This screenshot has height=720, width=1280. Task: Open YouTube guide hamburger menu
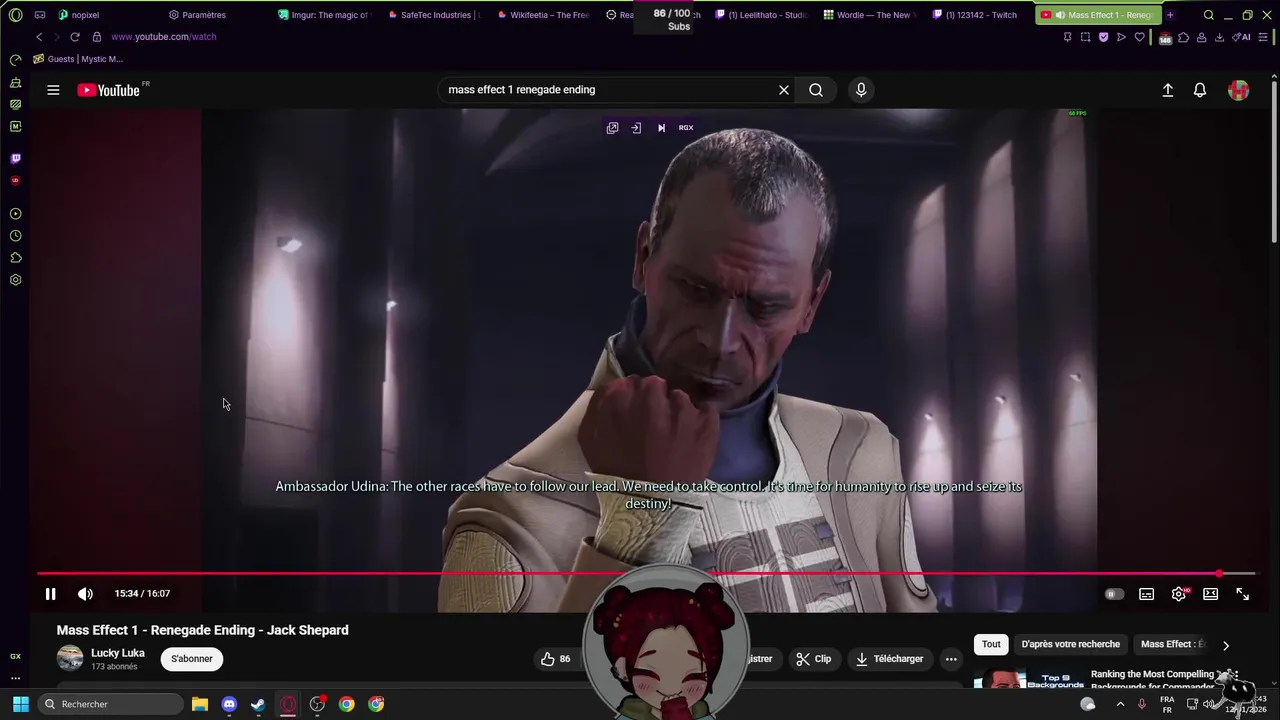pos(53,90)
